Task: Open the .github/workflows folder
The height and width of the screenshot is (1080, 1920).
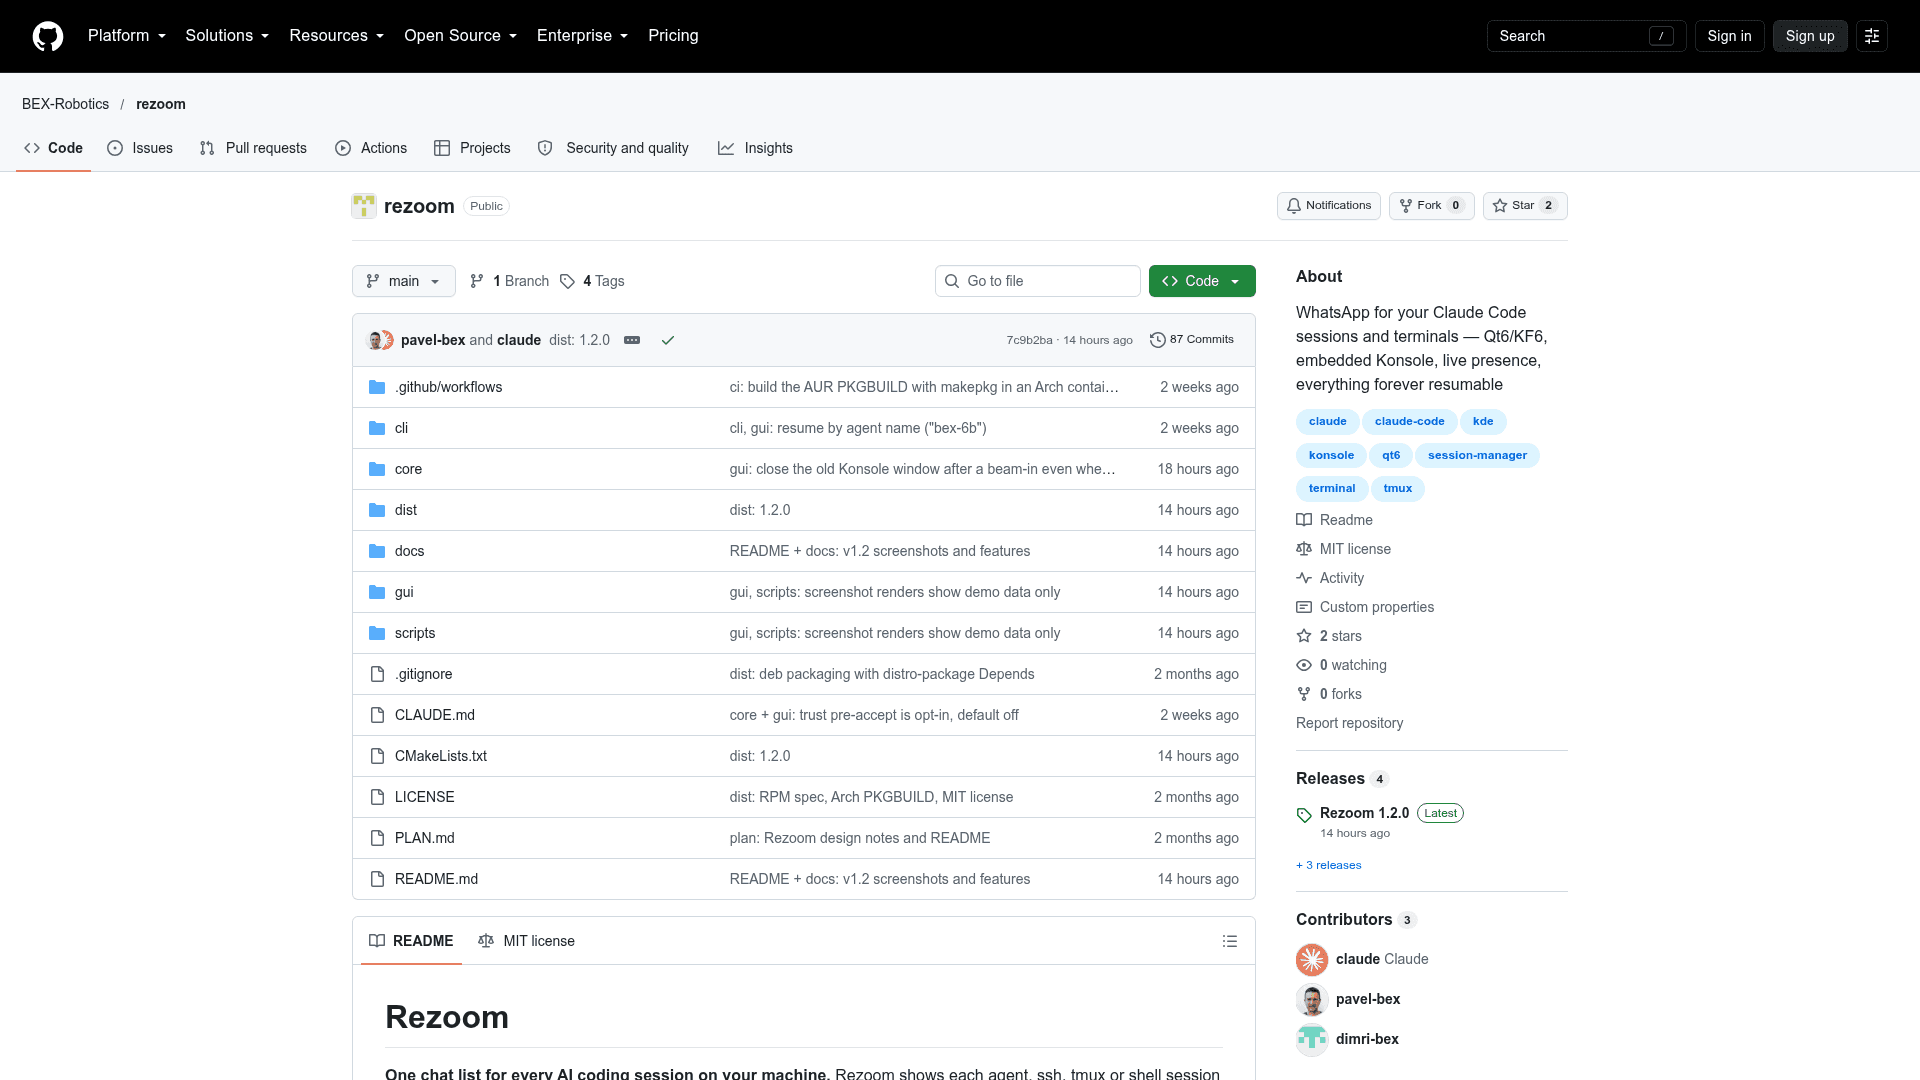Action: coord(448,387)
